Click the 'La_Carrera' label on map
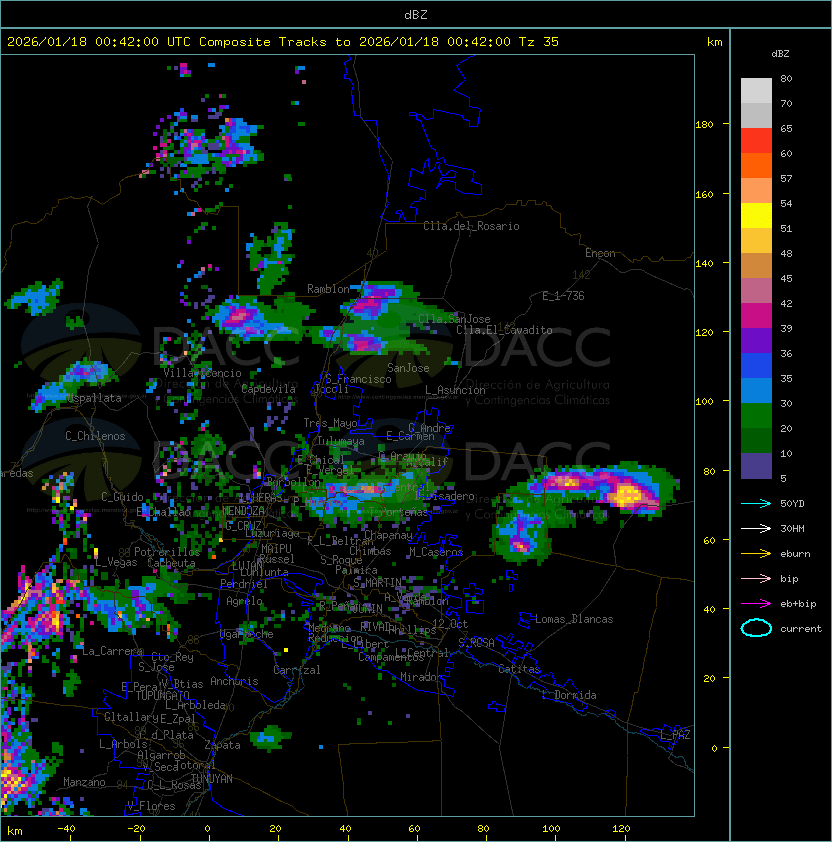Screen dimensions: 832x842 tap(112, 651)
